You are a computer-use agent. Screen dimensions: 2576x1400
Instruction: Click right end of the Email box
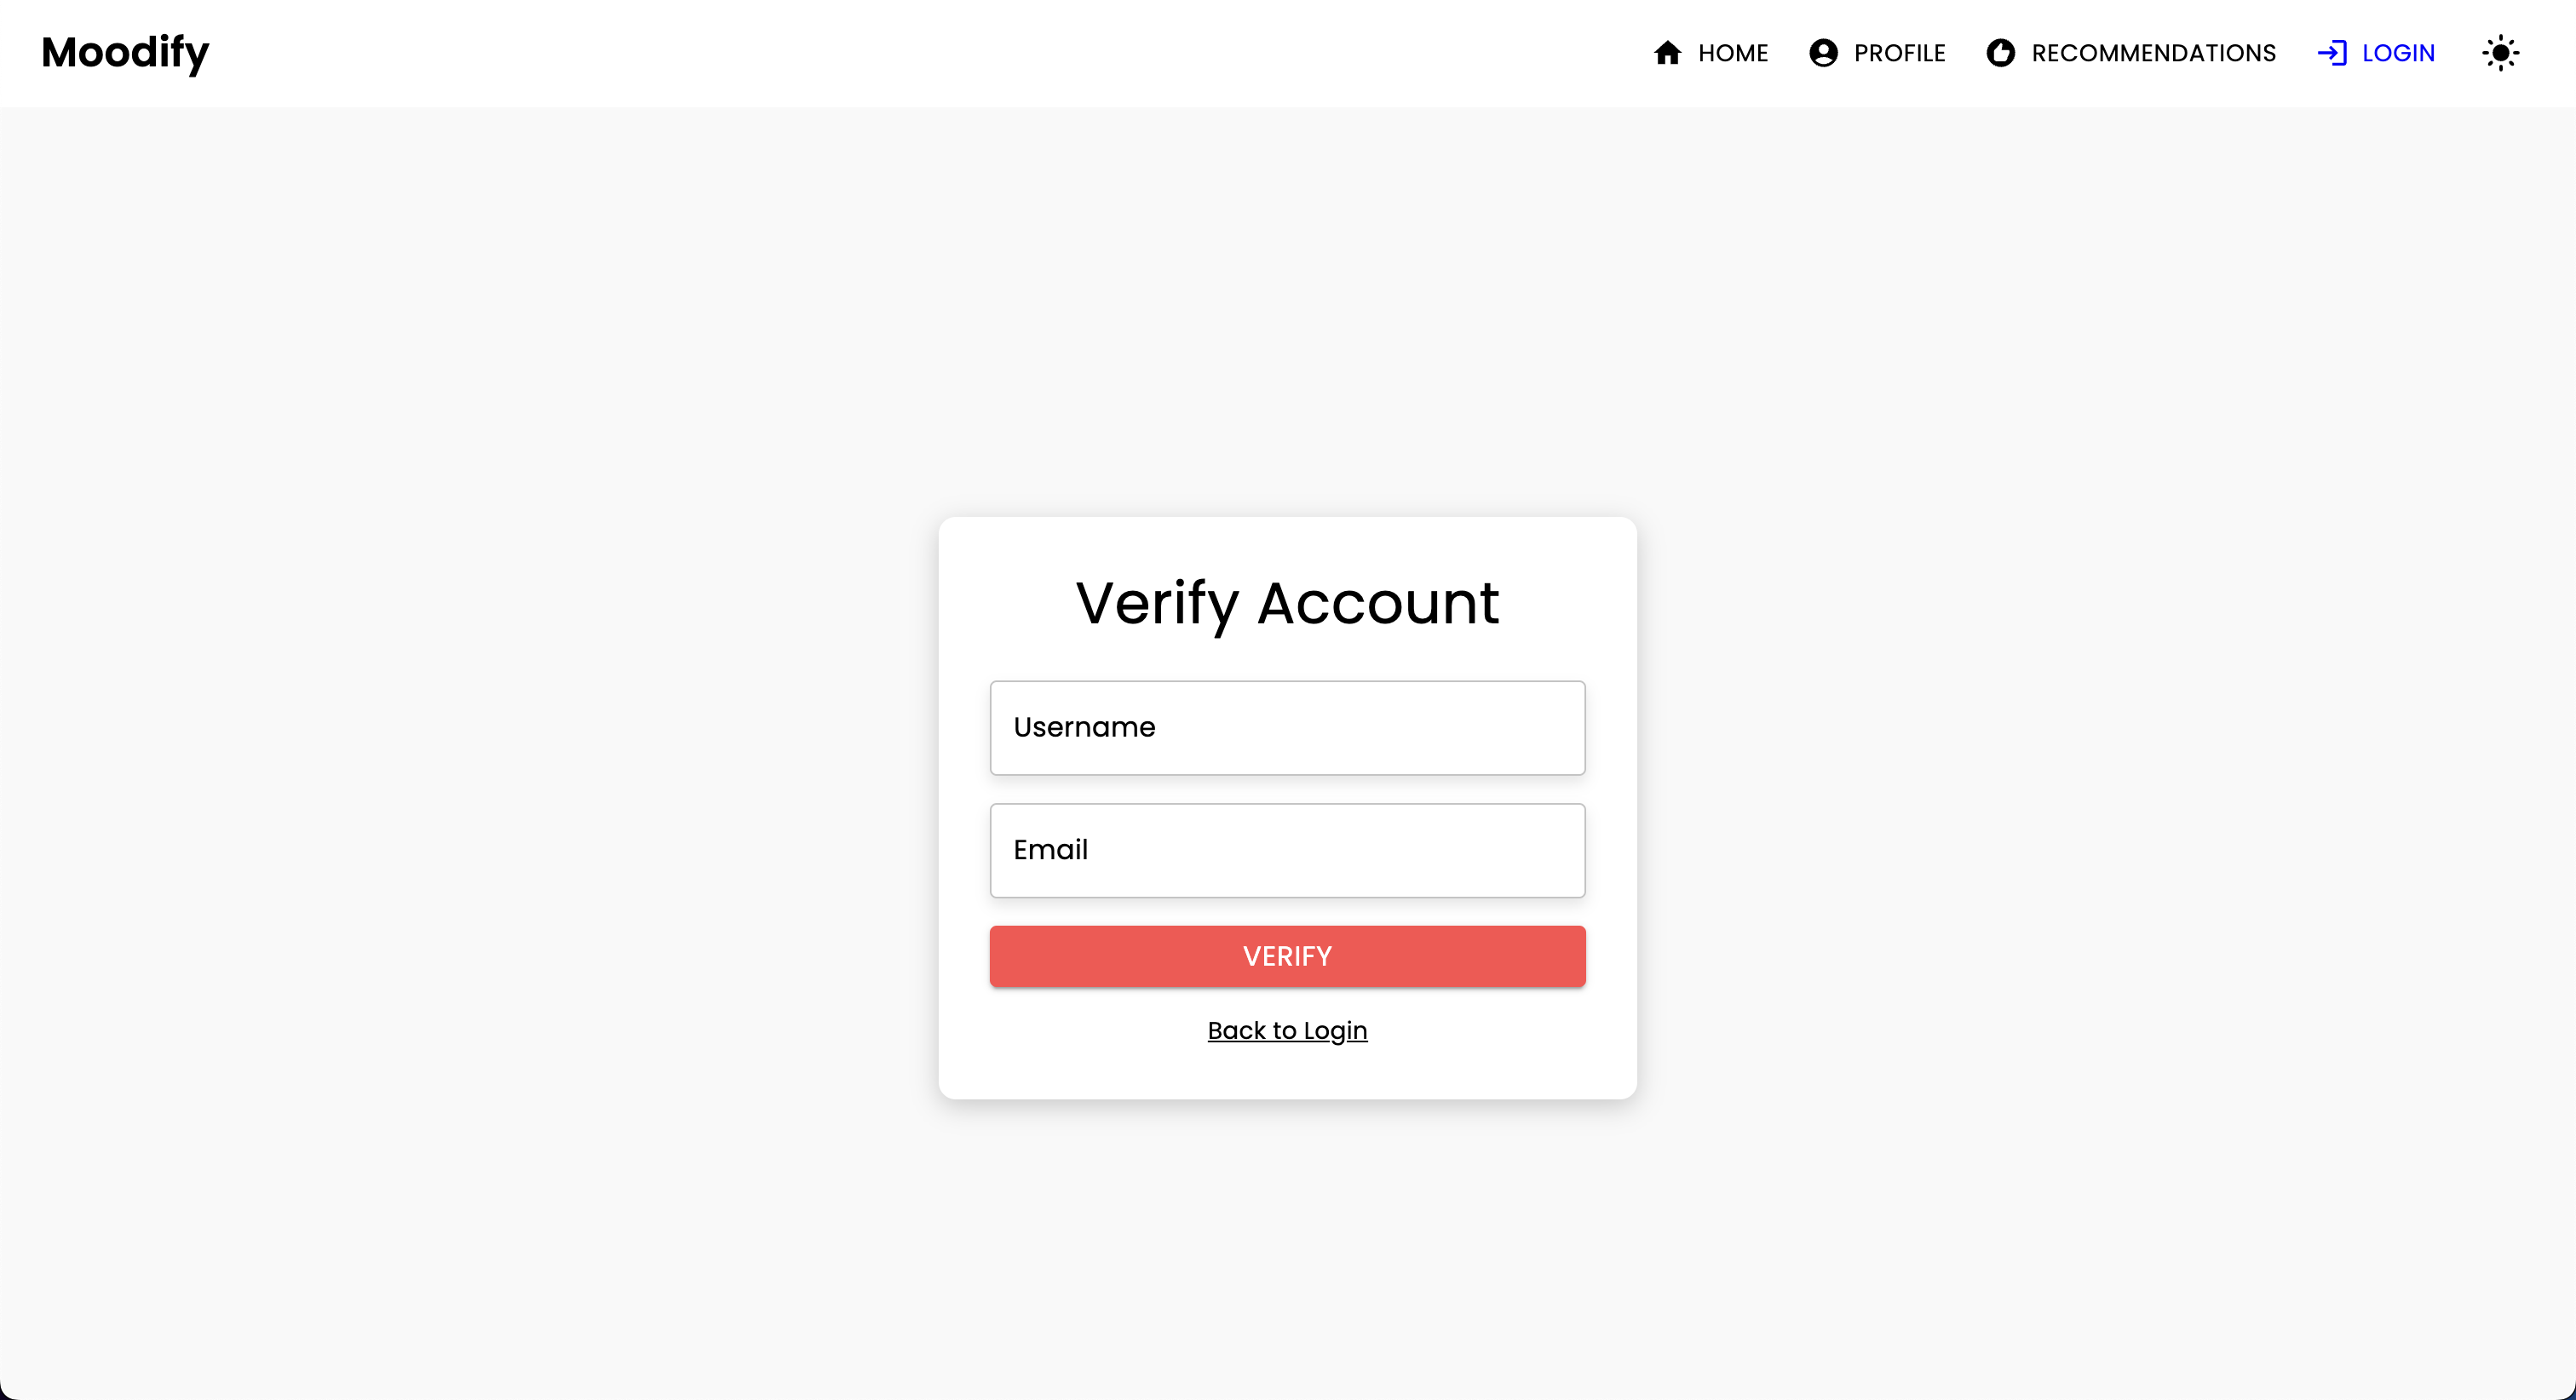click(1560, 850)
